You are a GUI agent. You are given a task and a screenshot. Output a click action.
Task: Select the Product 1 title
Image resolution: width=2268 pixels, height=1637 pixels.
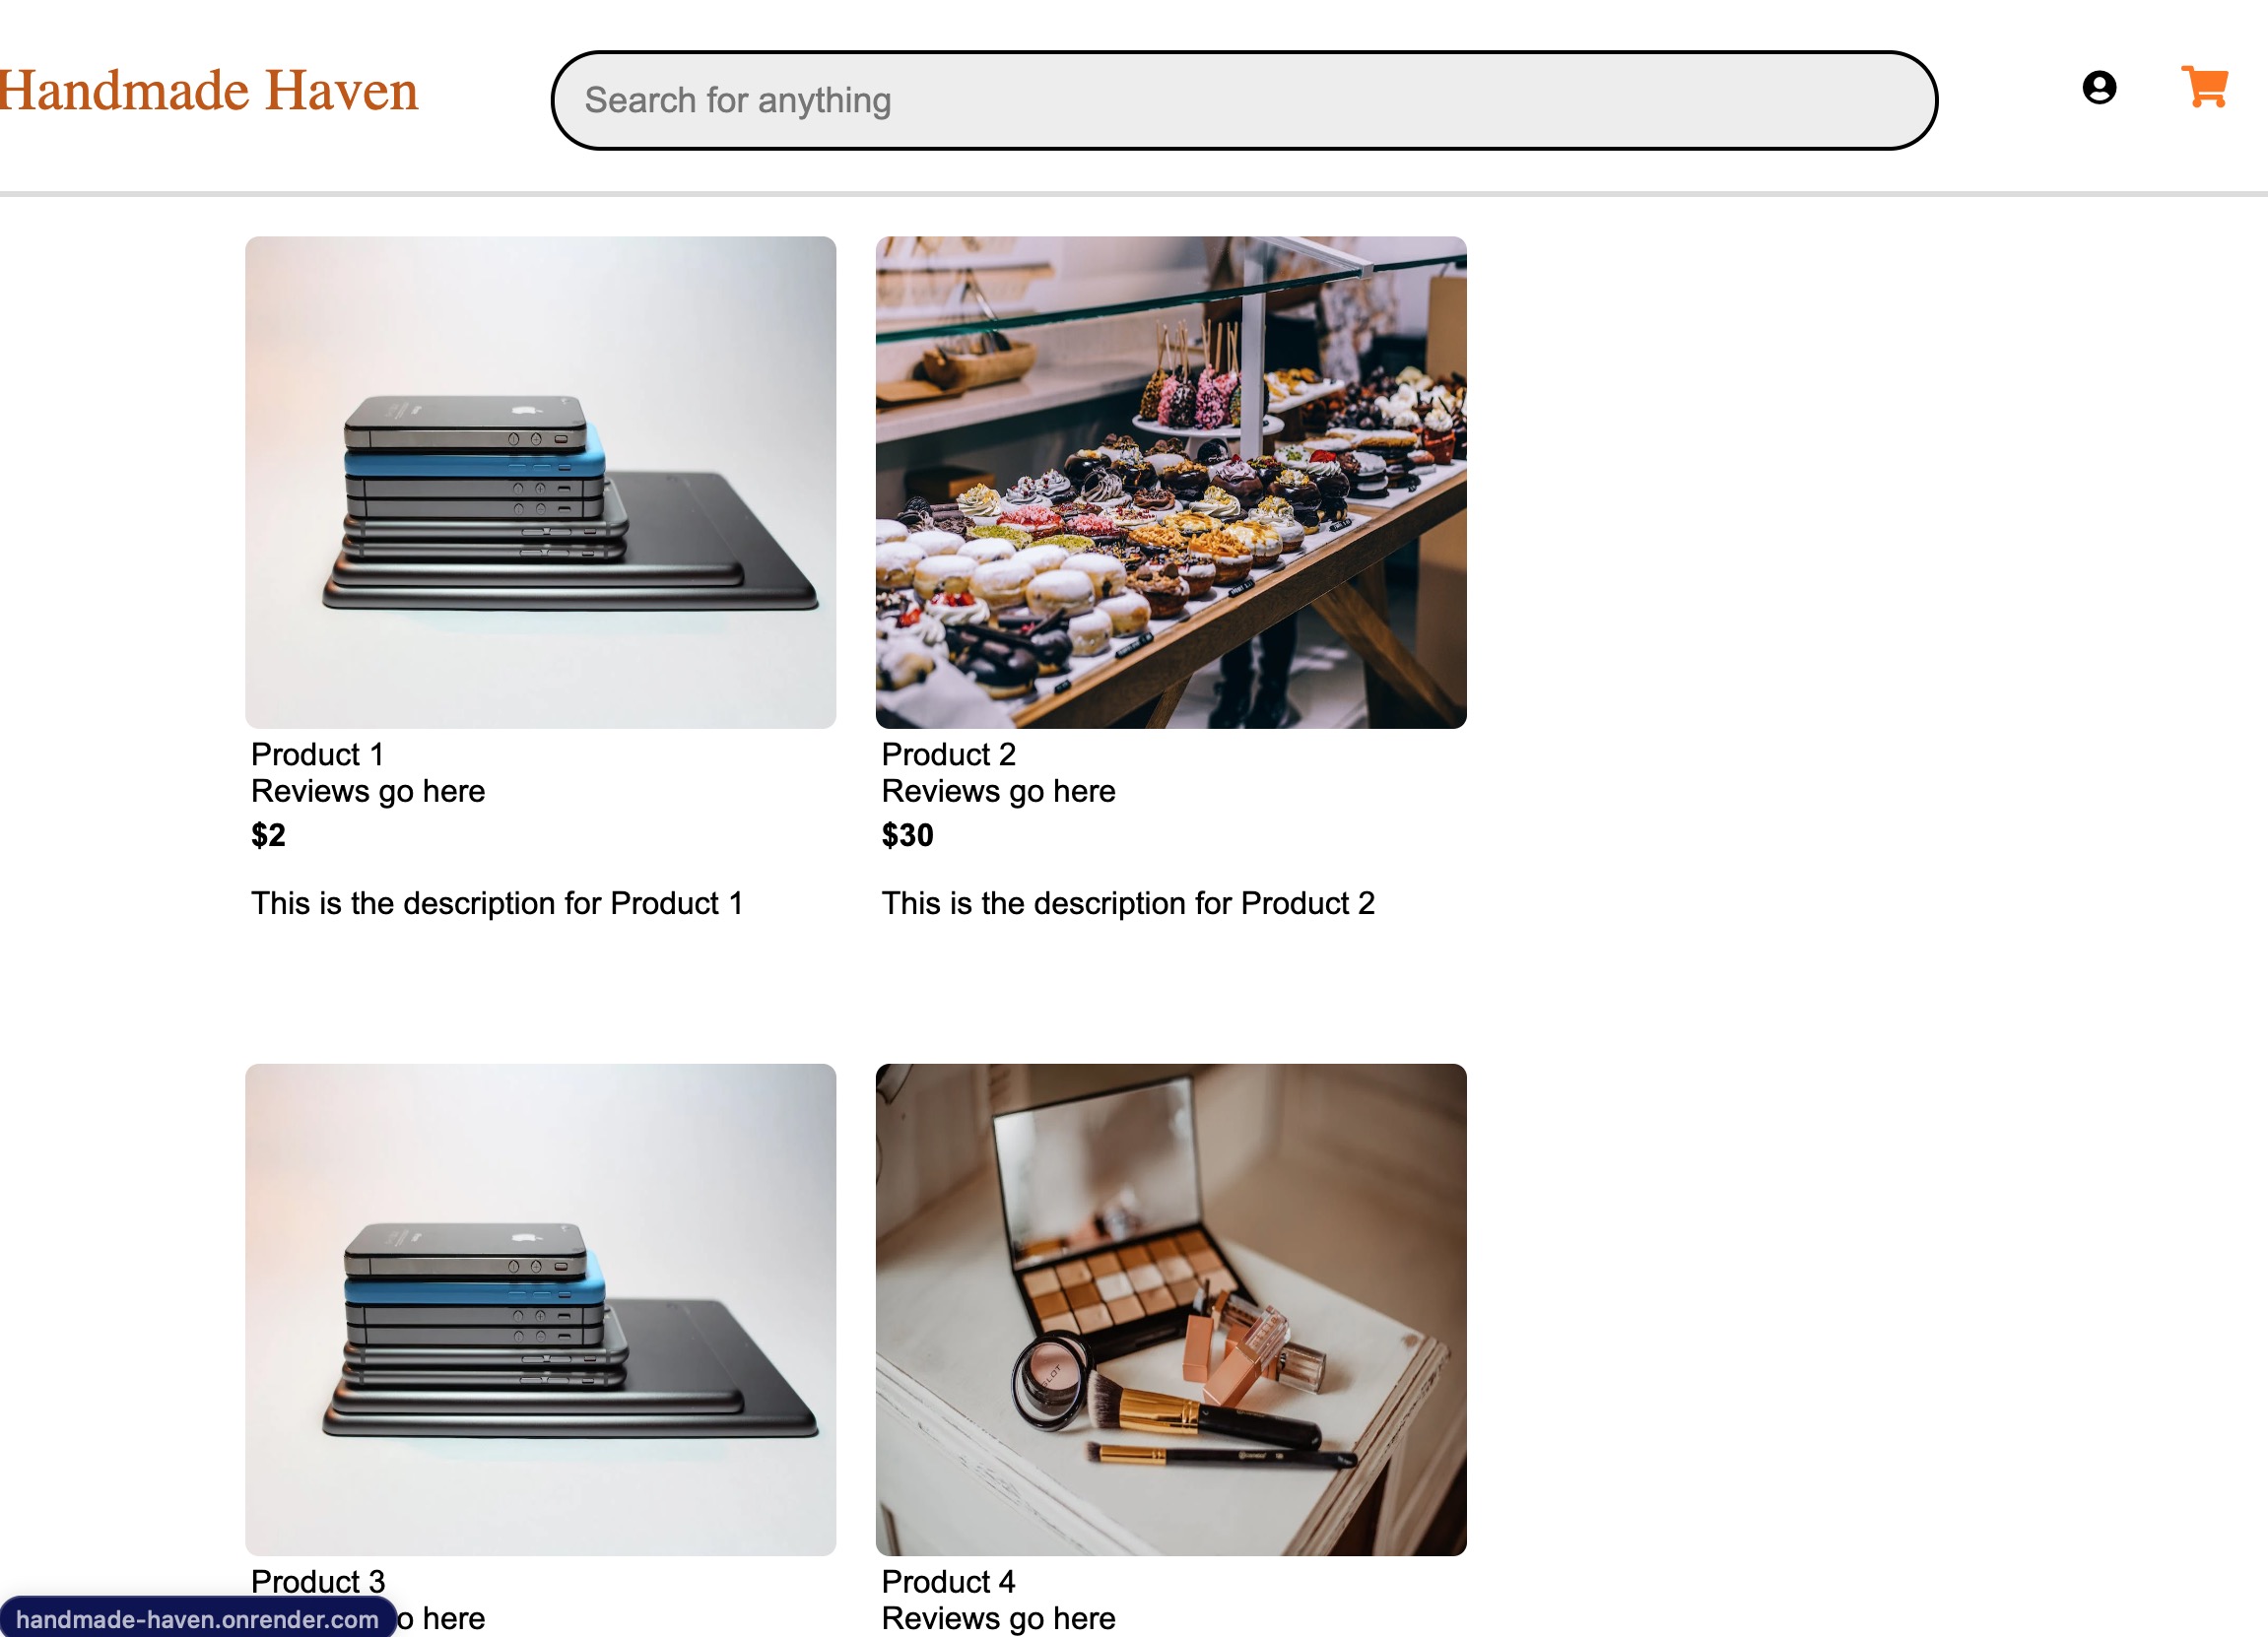tap(317, 754)
